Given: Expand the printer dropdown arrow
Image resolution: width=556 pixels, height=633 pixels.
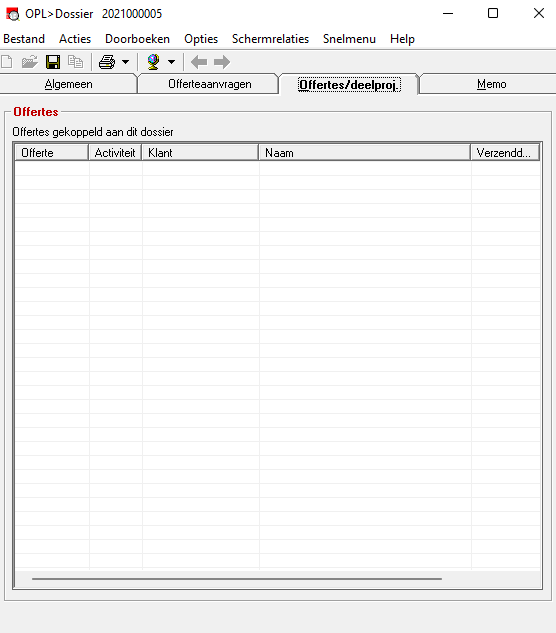Looking at the screenshot, I should pyautogui.click(x=126, y=62).
